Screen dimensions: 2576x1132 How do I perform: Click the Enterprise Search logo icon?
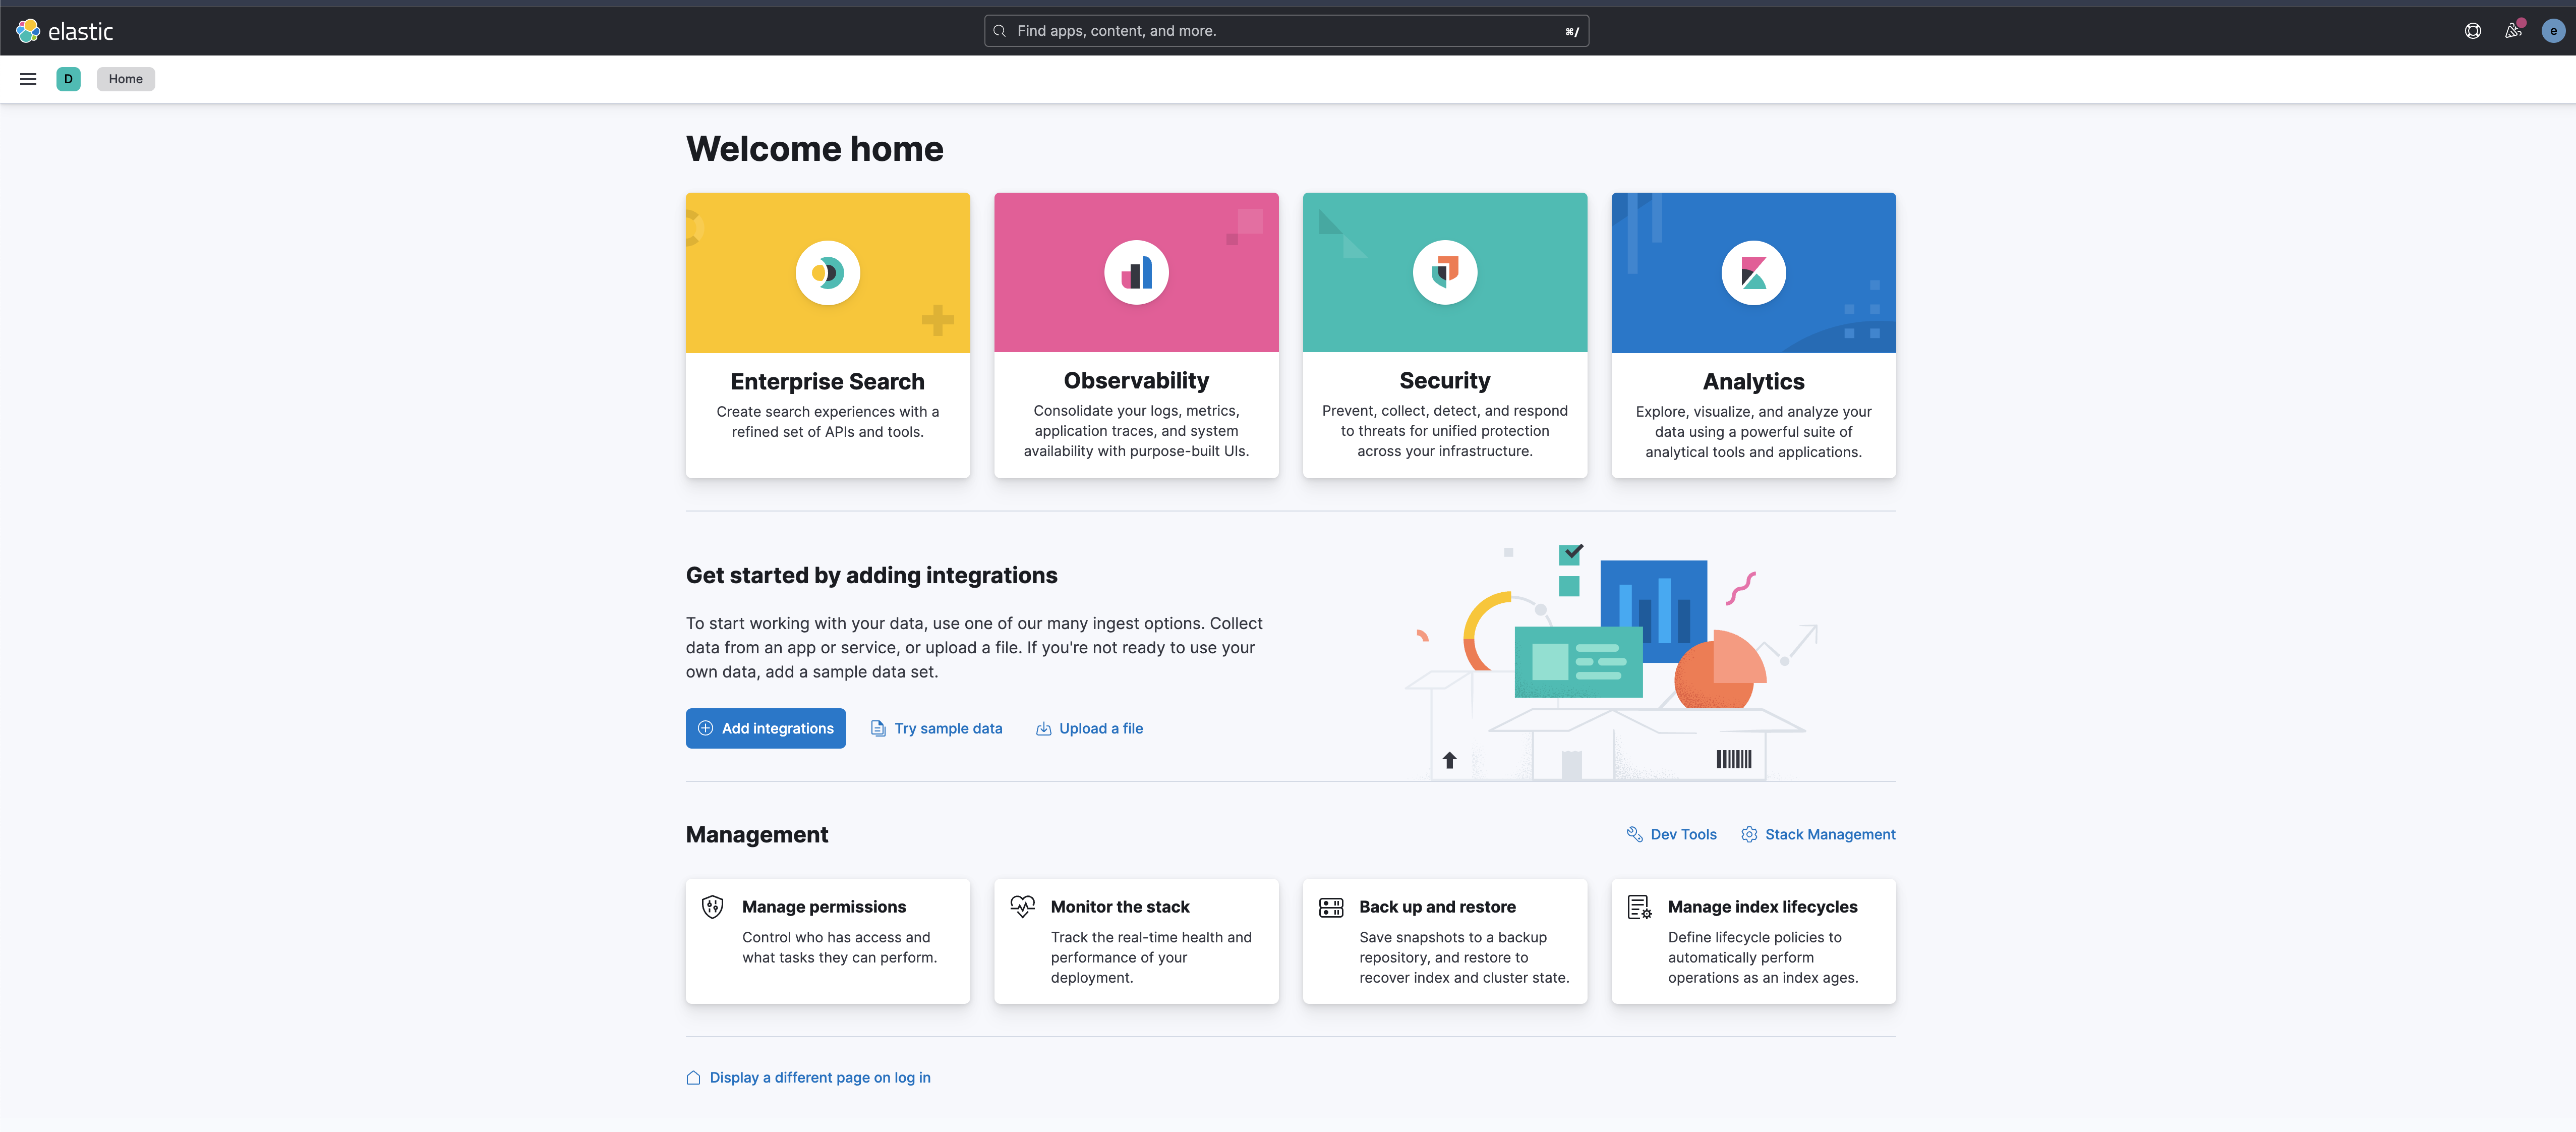coord(827,273)
